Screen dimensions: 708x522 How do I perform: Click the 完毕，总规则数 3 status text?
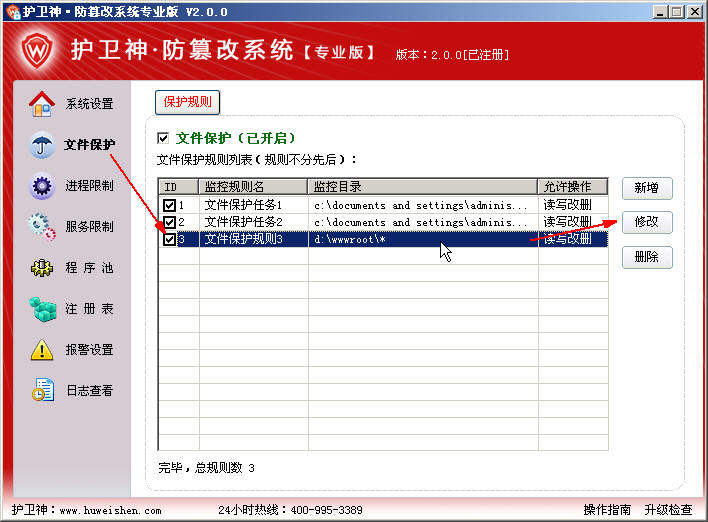[x=206, y=468]
